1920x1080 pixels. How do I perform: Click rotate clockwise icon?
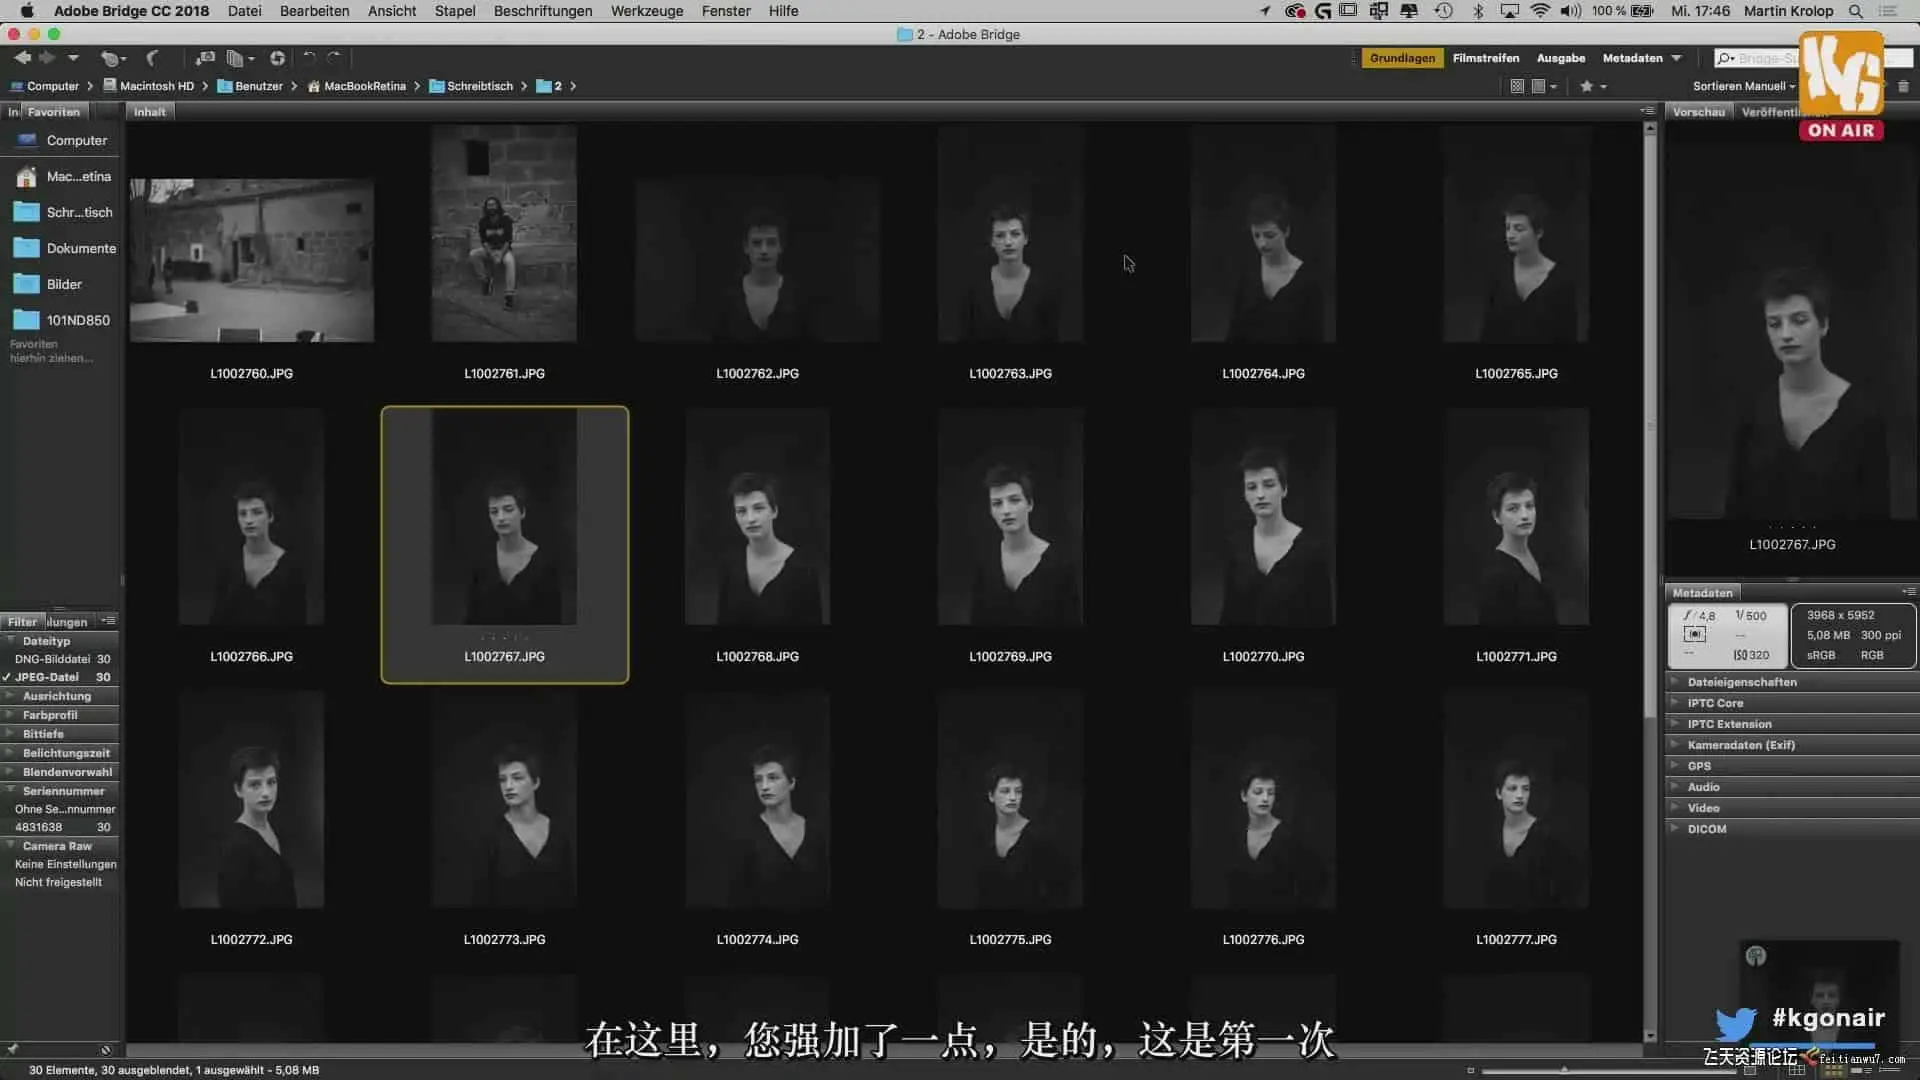pos(335,58)
